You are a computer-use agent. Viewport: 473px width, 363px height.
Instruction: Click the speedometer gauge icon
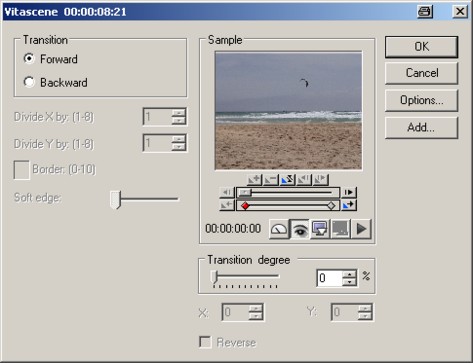click(x=279, y=229)
